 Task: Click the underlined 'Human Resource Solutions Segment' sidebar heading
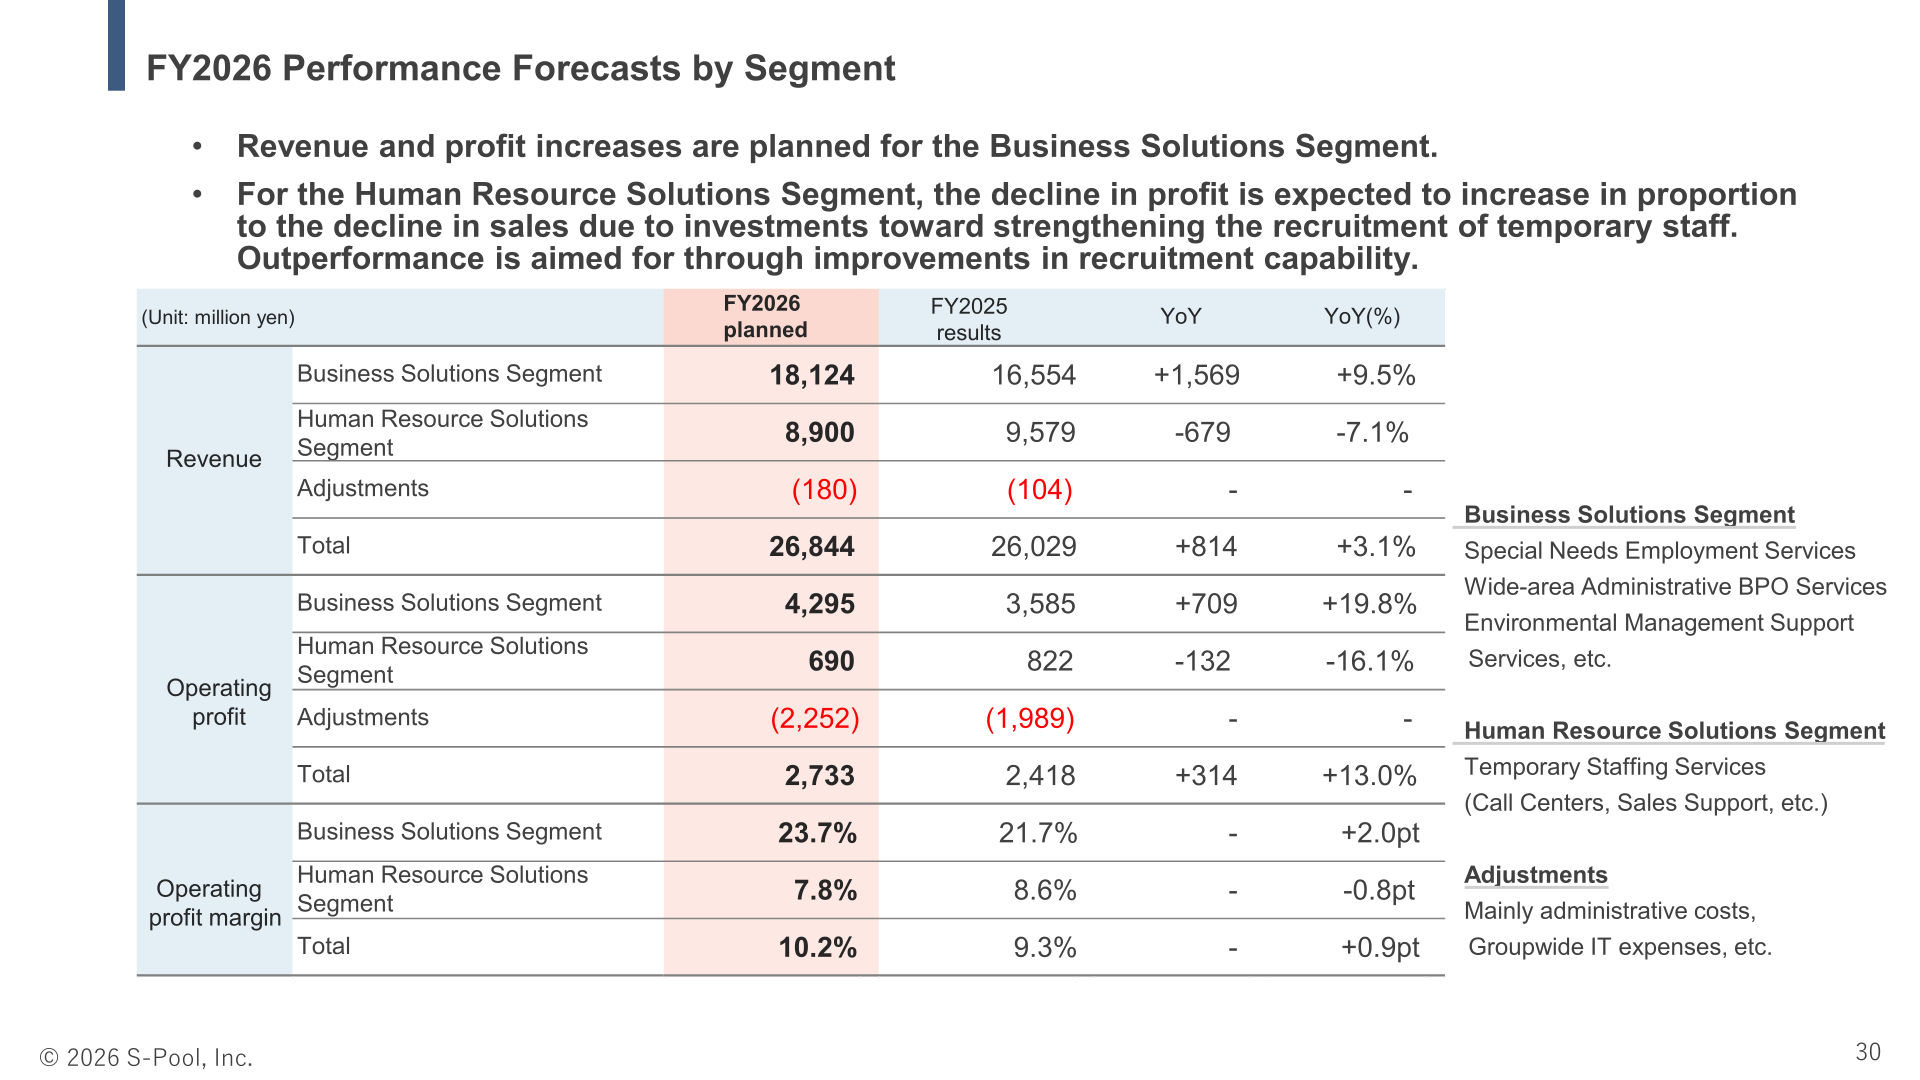click(x=1674, y=731)
